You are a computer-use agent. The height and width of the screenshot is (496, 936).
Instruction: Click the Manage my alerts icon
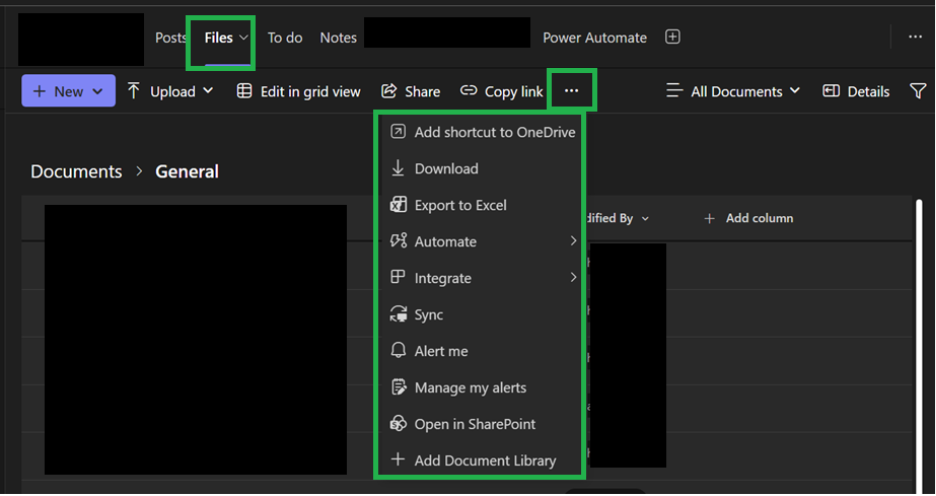(x=398, y=387)
